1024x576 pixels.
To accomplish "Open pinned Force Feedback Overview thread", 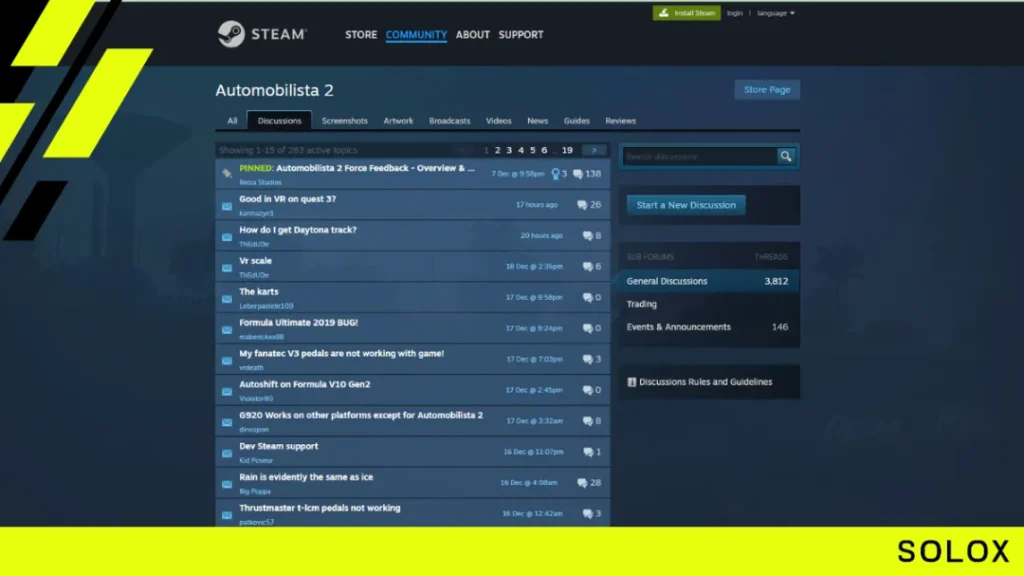I will tap(357, 168).
